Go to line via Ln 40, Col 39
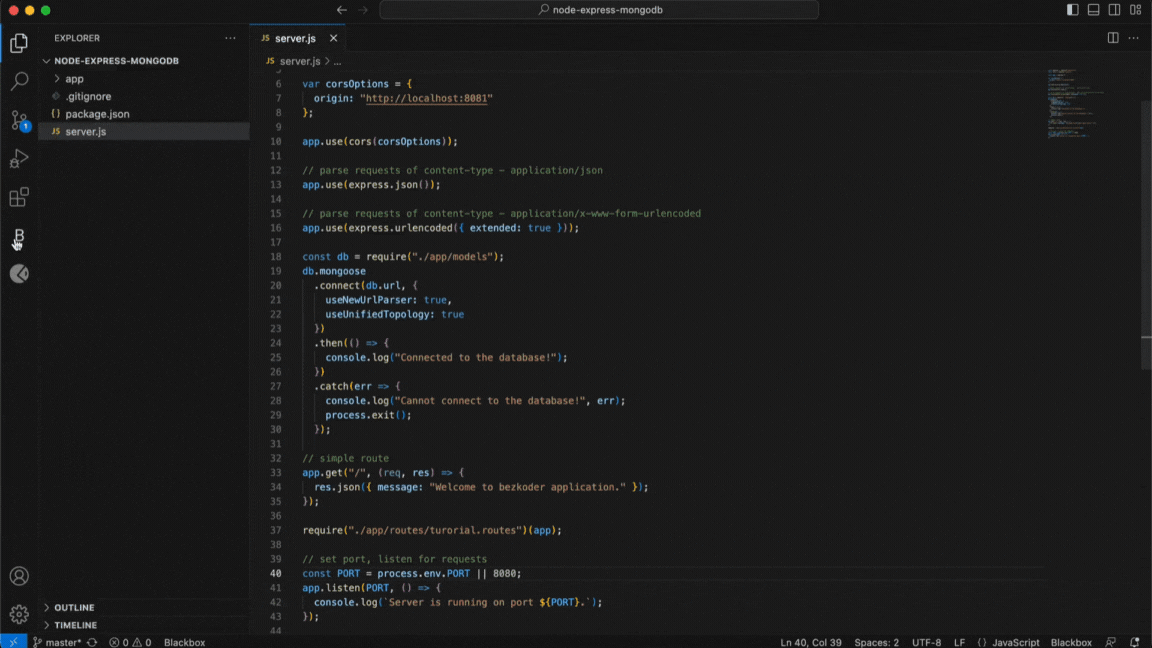 coord(810,642)
